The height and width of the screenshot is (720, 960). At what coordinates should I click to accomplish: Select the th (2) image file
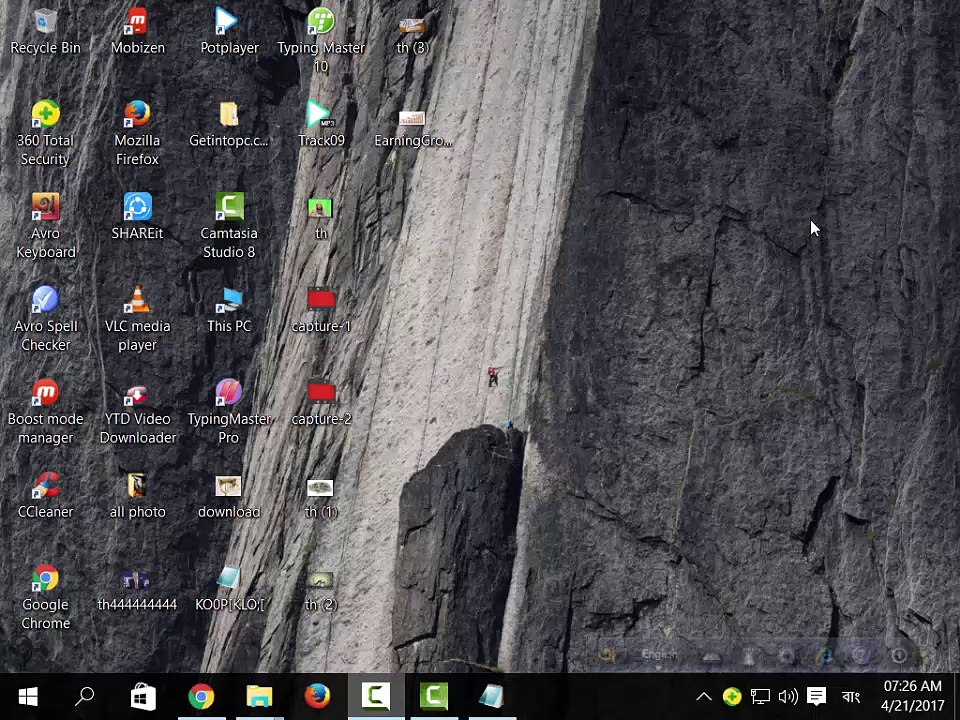(320, 590)
